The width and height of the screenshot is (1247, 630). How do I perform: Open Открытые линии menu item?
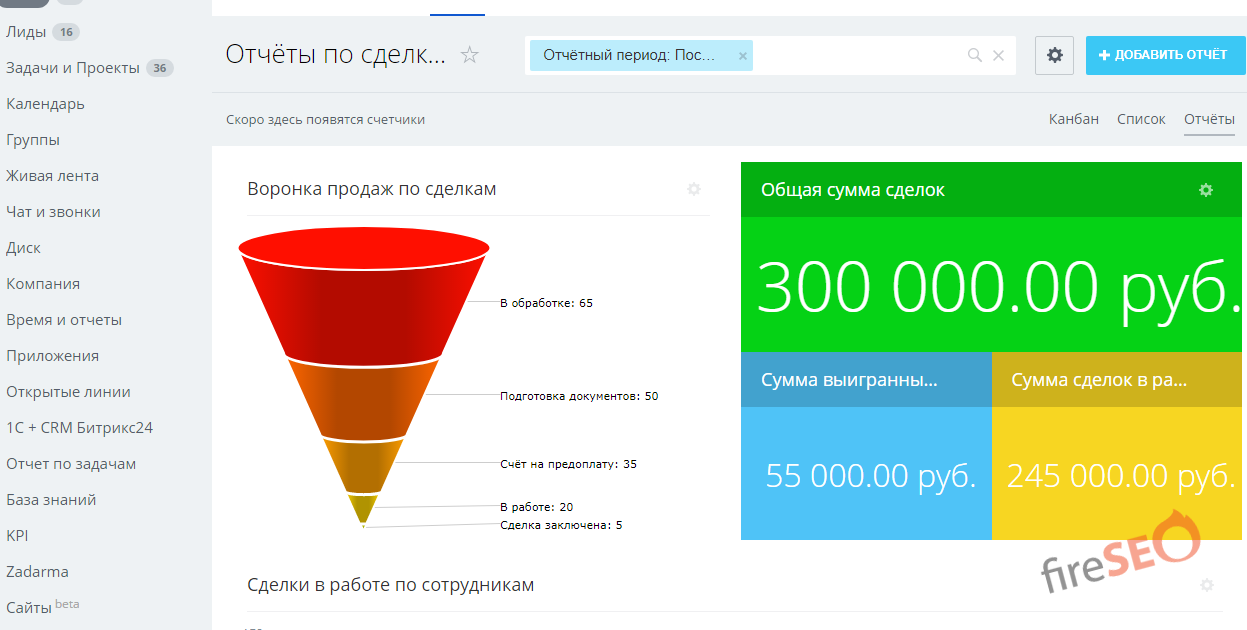coord(68,392)
